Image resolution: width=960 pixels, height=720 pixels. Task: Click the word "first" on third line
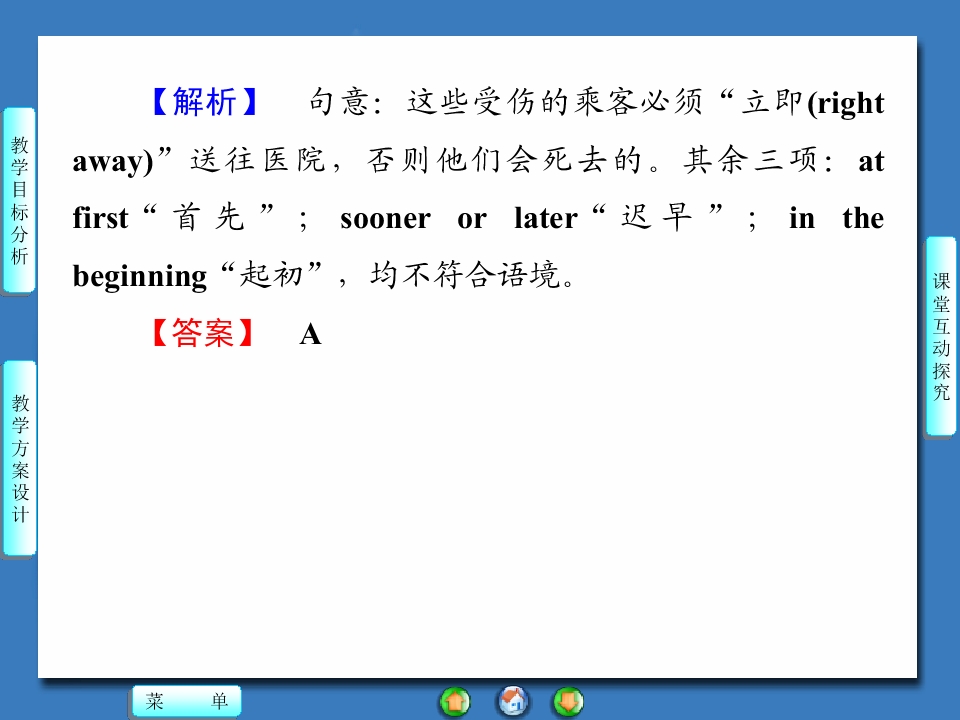100,217
